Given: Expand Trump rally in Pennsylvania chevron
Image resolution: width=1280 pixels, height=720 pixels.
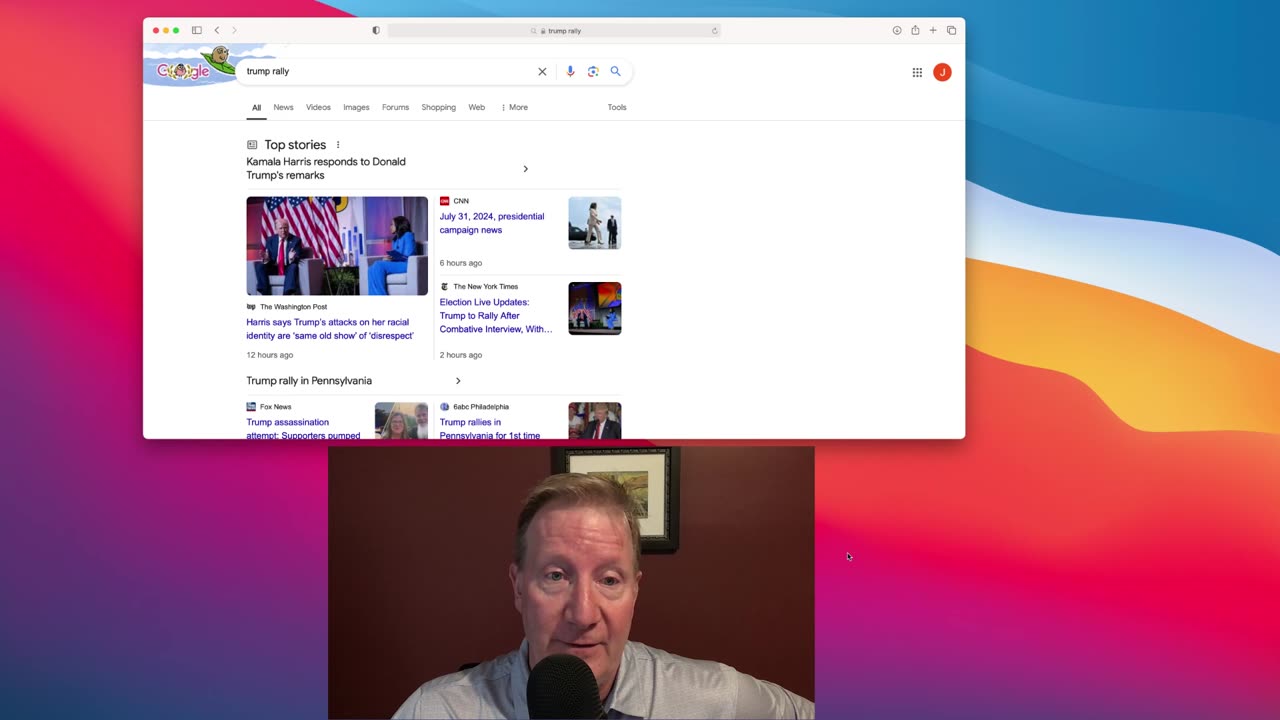Looking at the screenshot, I should coord(458,381).
